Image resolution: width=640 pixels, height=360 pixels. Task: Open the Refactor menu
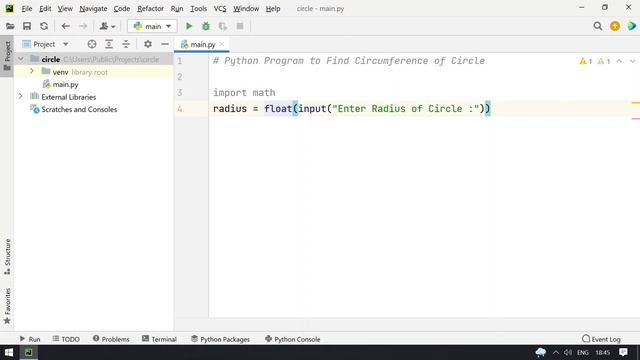(x=150, y=9)
